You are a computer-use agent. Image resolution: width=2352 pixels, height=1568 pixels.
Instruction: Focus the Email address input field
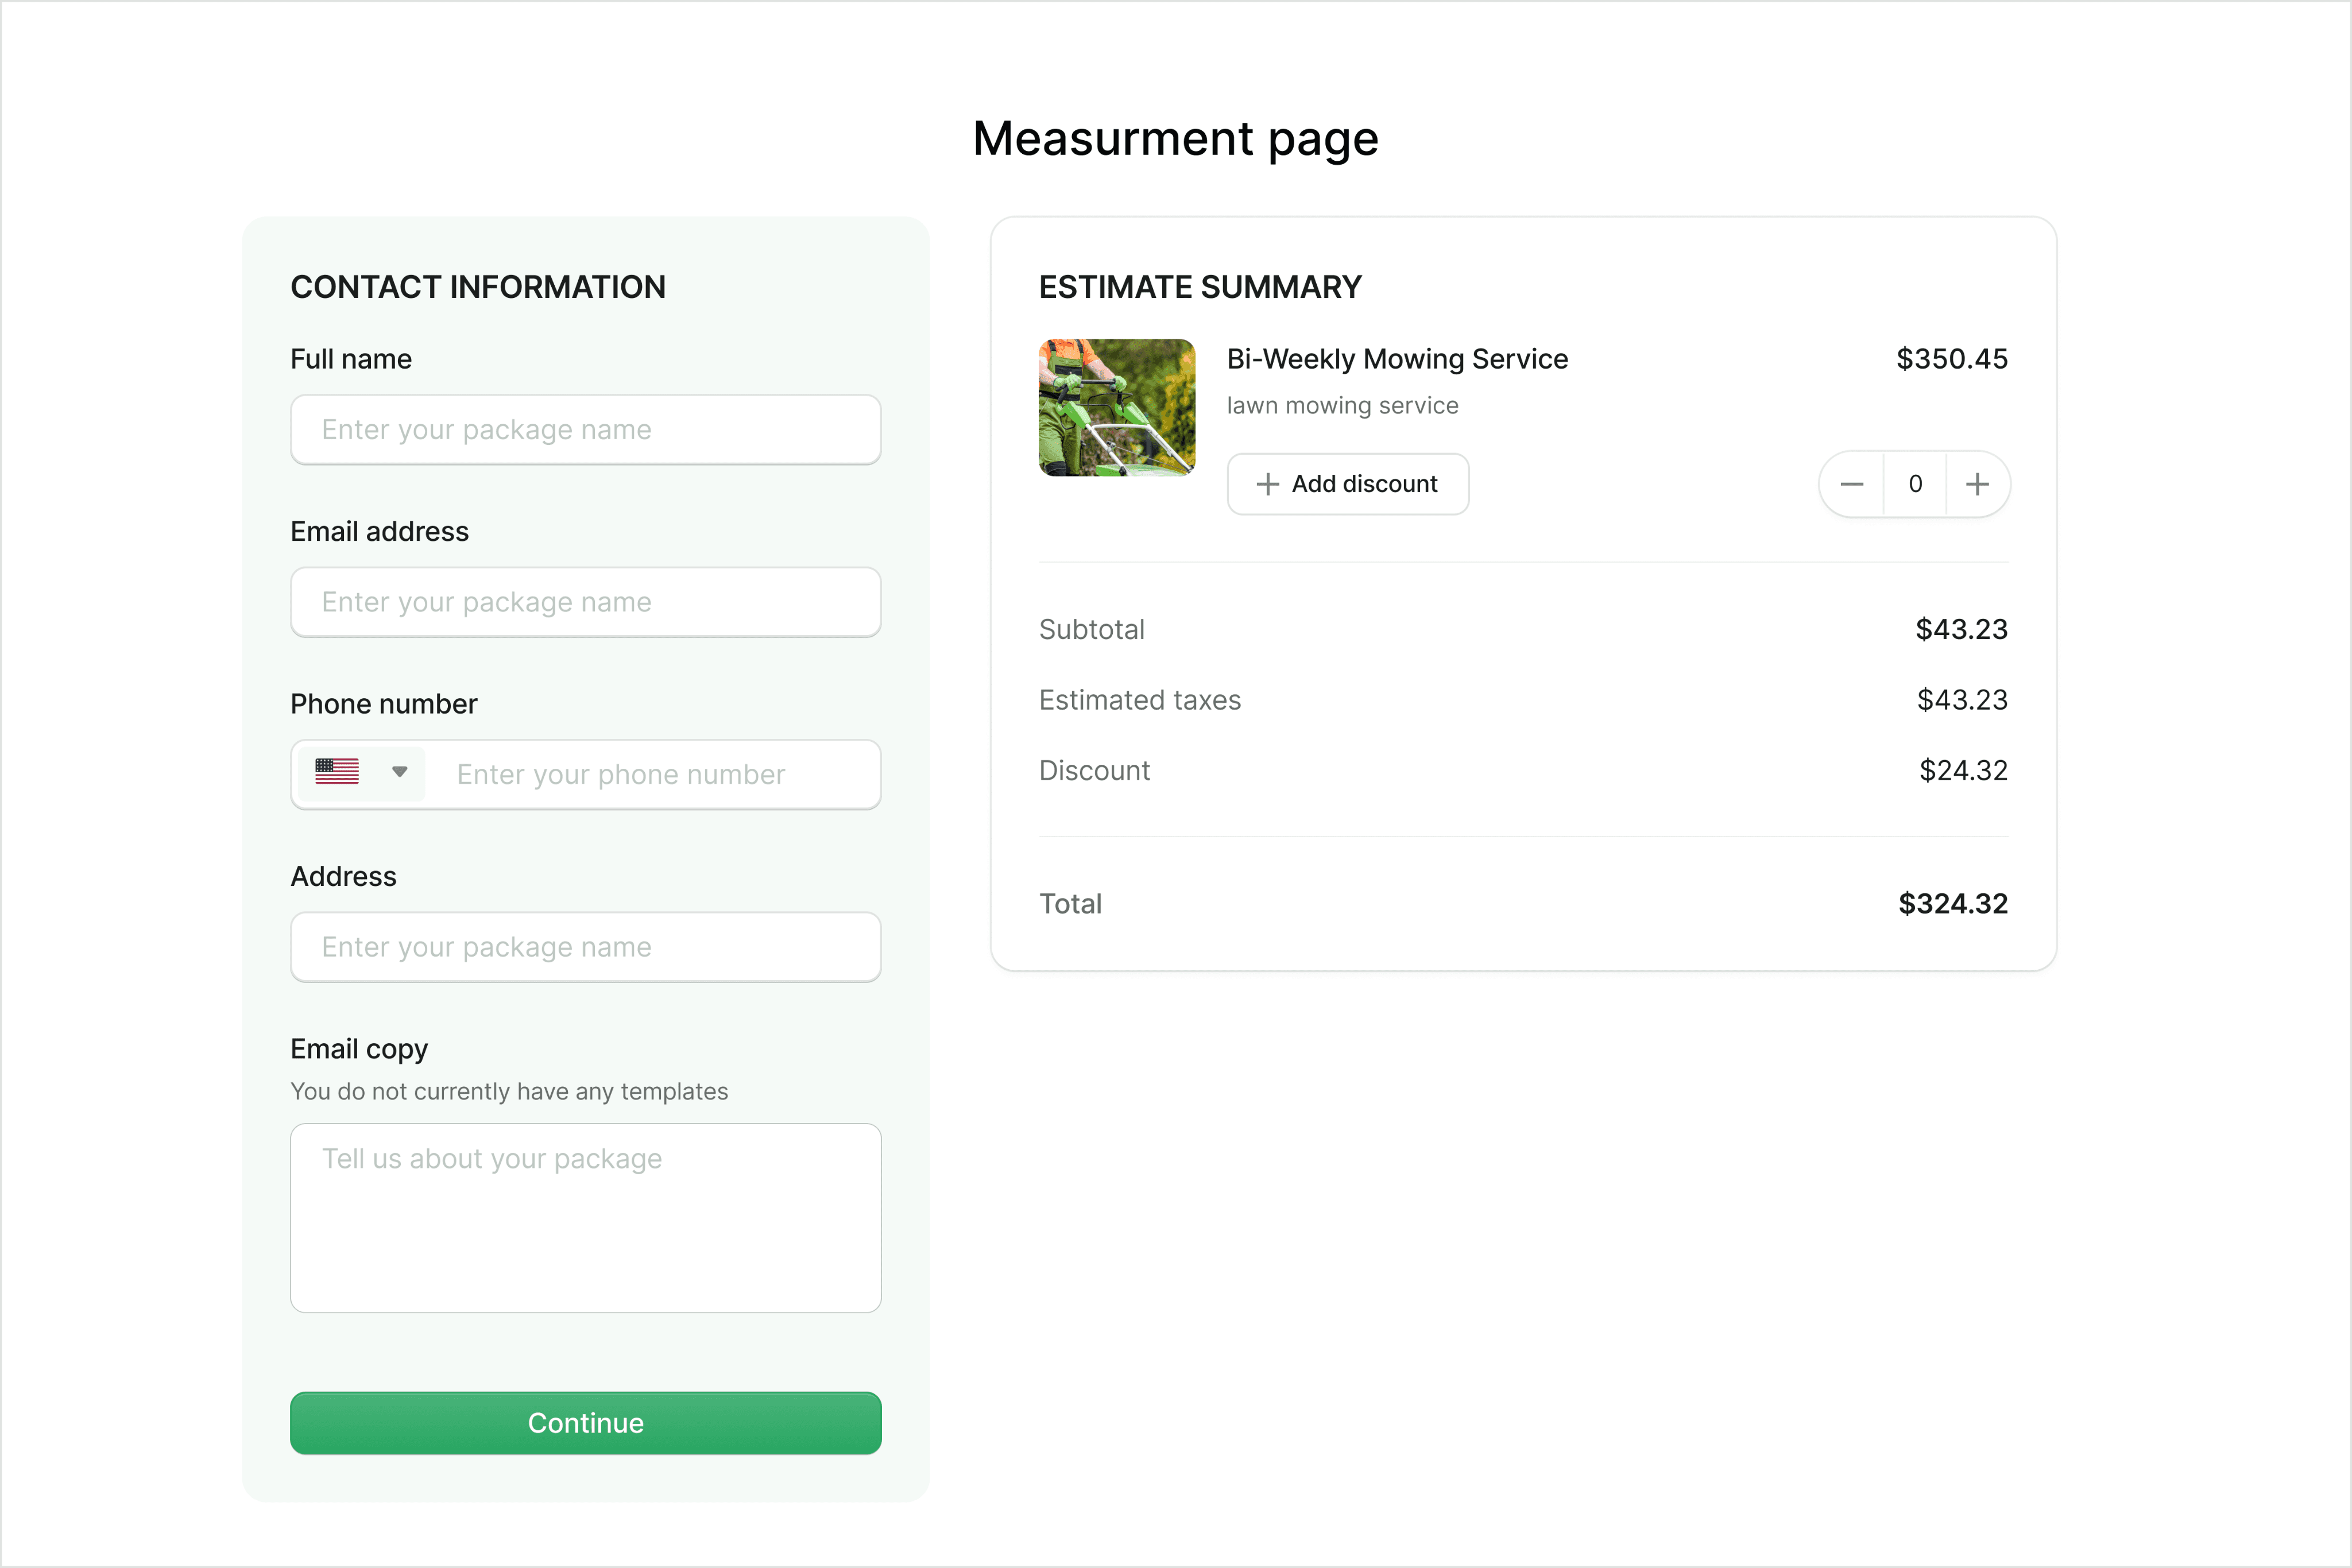click(585, 602)
